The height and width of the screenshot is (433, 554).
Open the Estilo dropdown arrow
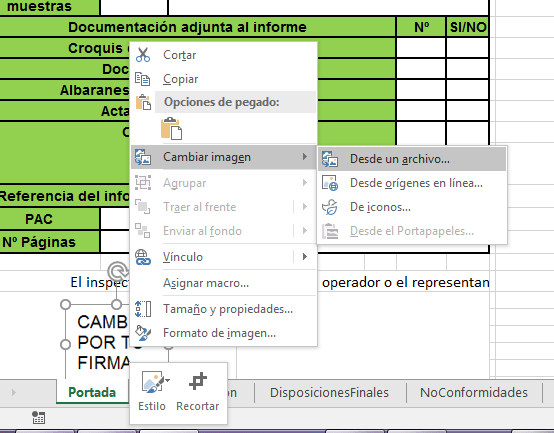[x=167, y=380]
